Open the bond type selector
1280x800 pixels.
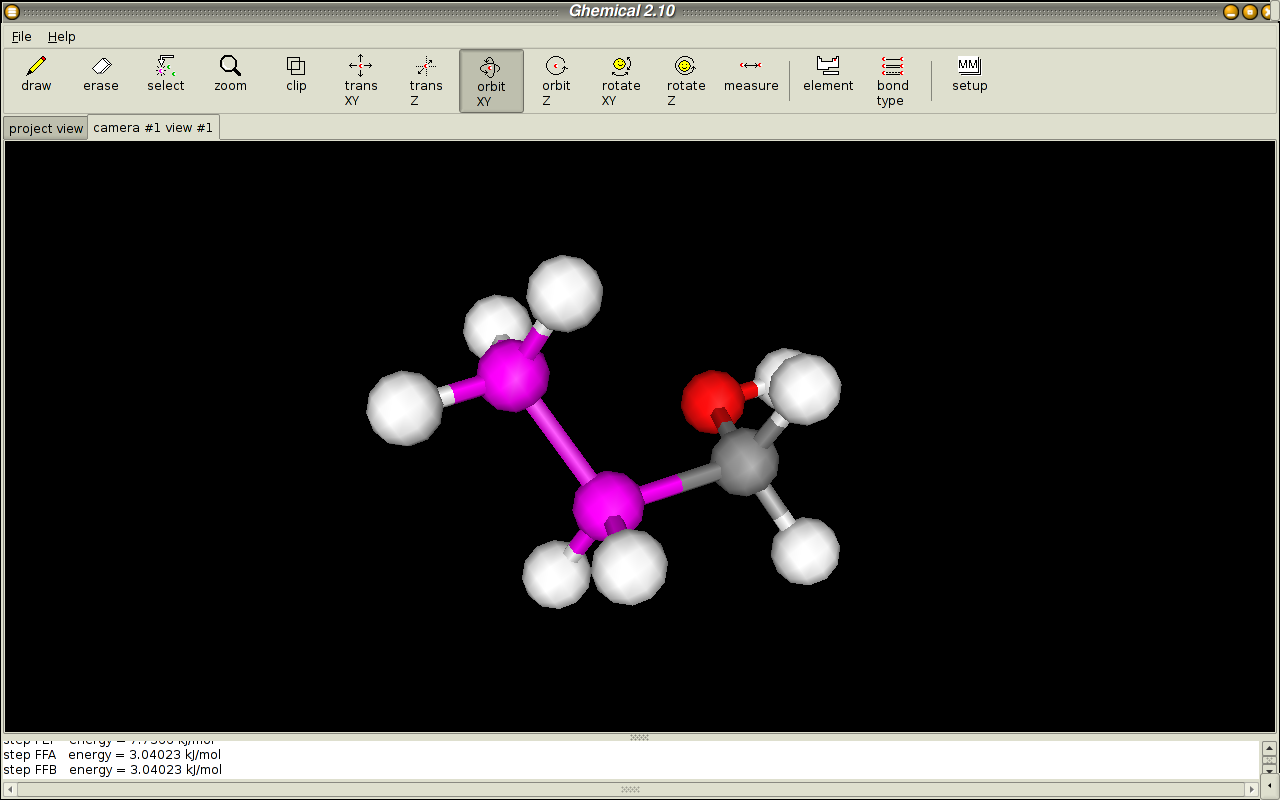(x=892, y=80)
